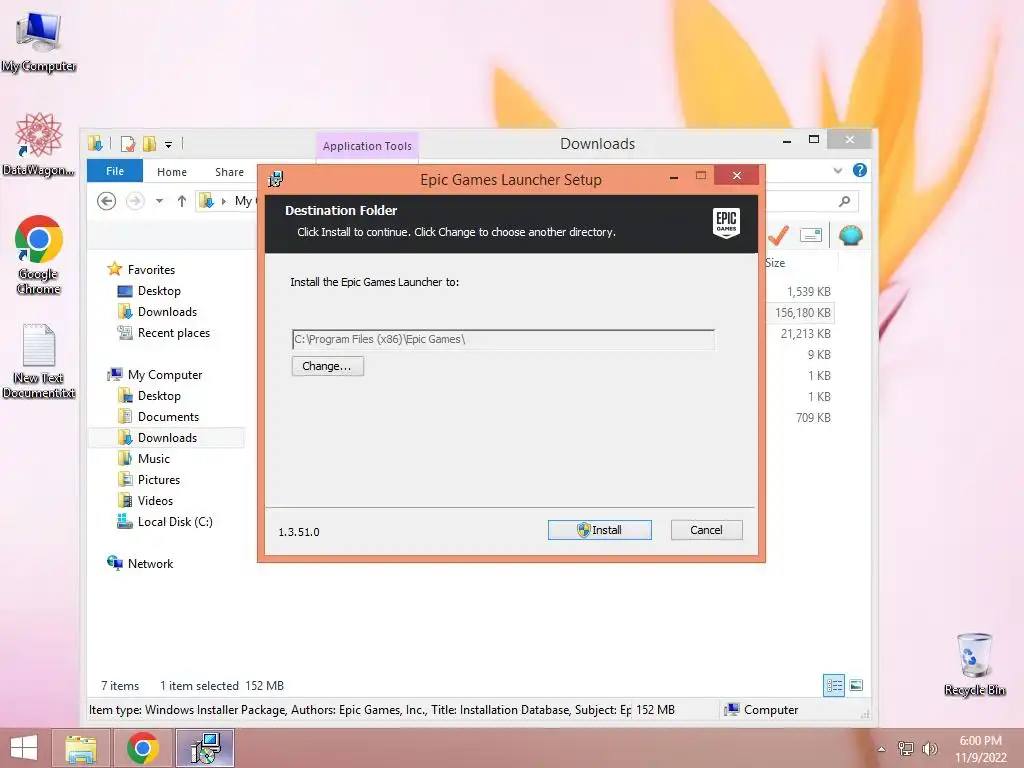Select the Application Tools tab
This screenshot has width=1024, height=768.
pyautogui.click(x=367, y=146)
